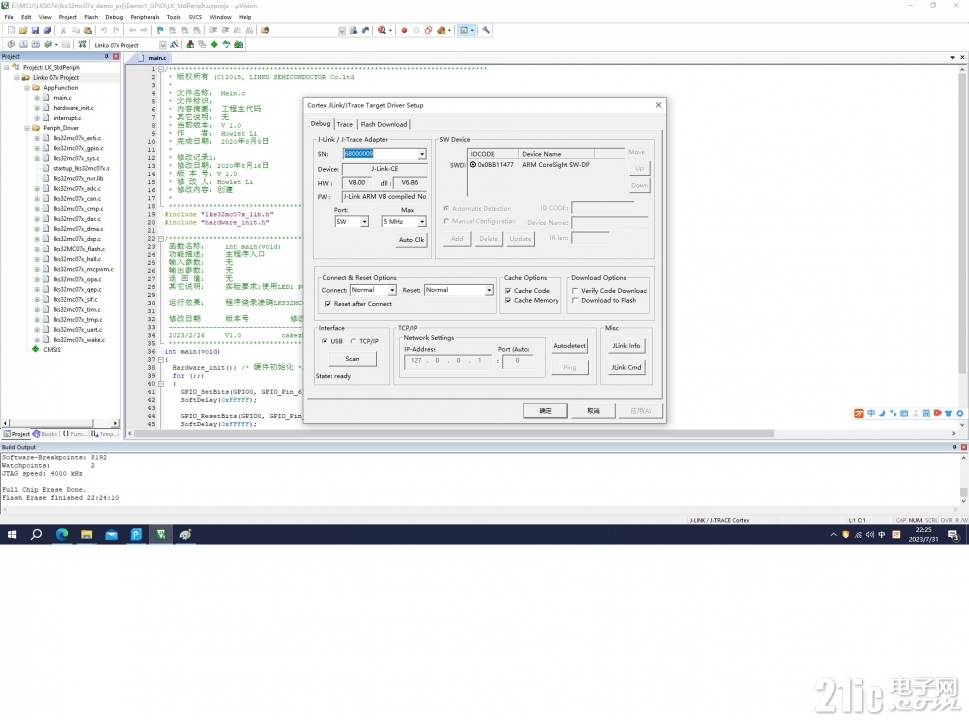969x720 pixels.
Task: Switch to the Books tab in project panel
Action: [46, 434]
